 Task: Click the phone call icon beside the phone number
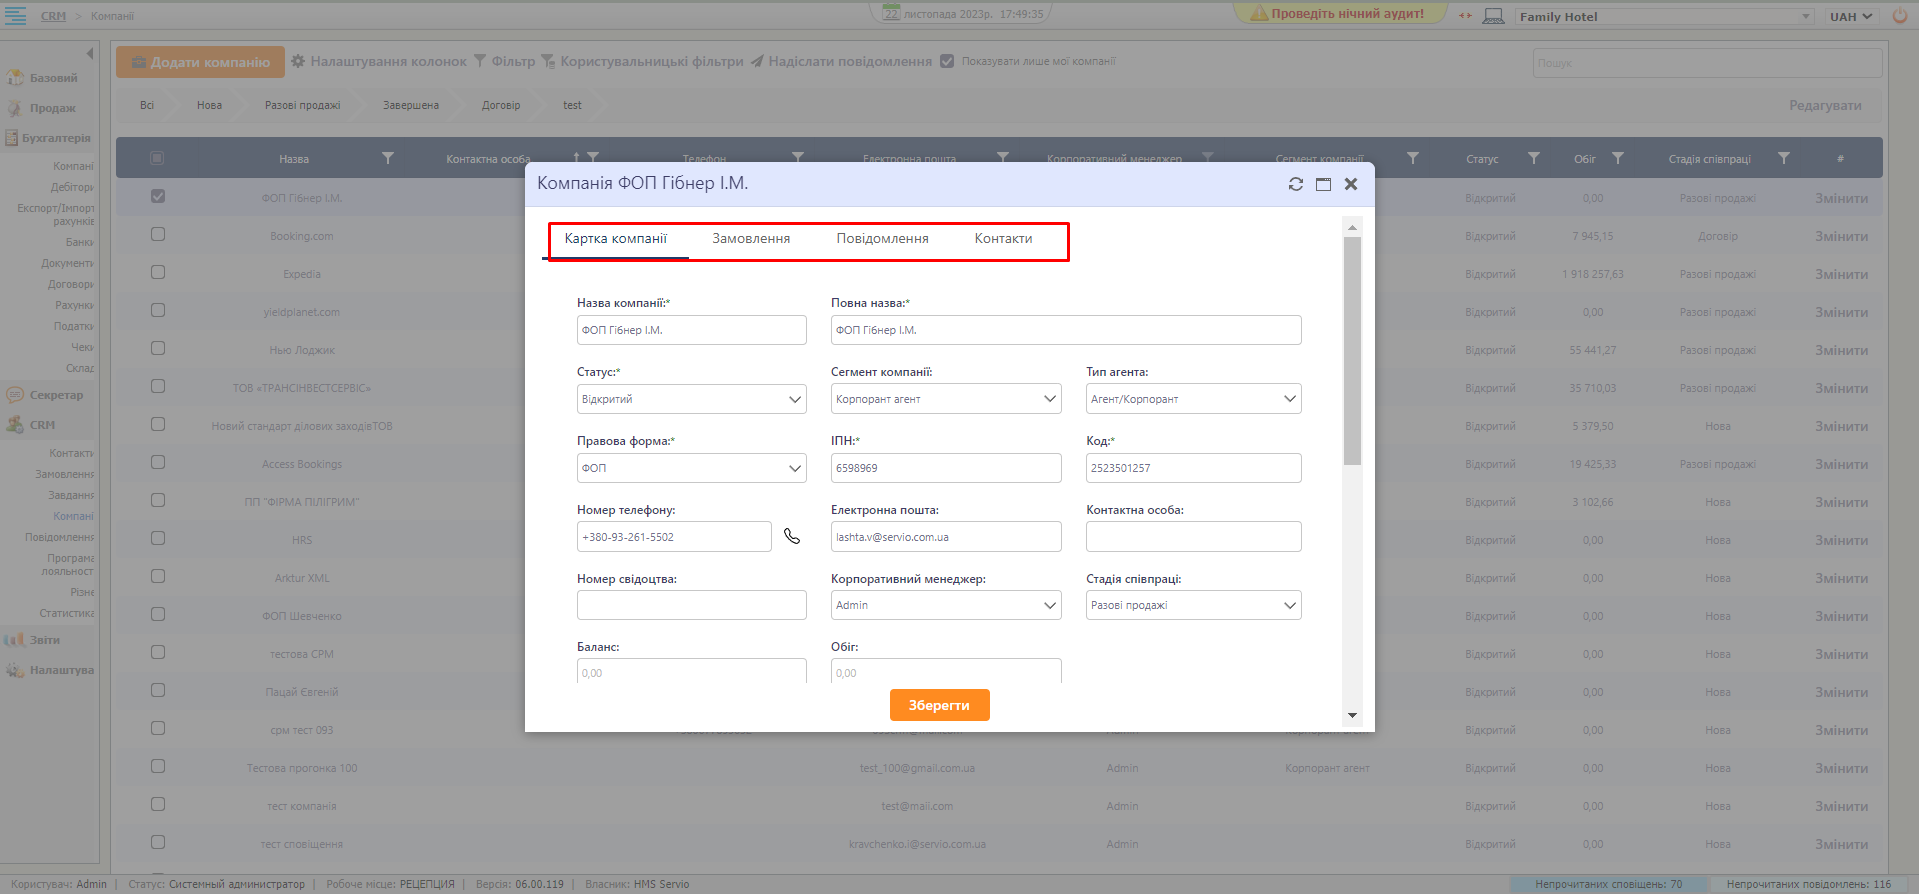(792, 536)
